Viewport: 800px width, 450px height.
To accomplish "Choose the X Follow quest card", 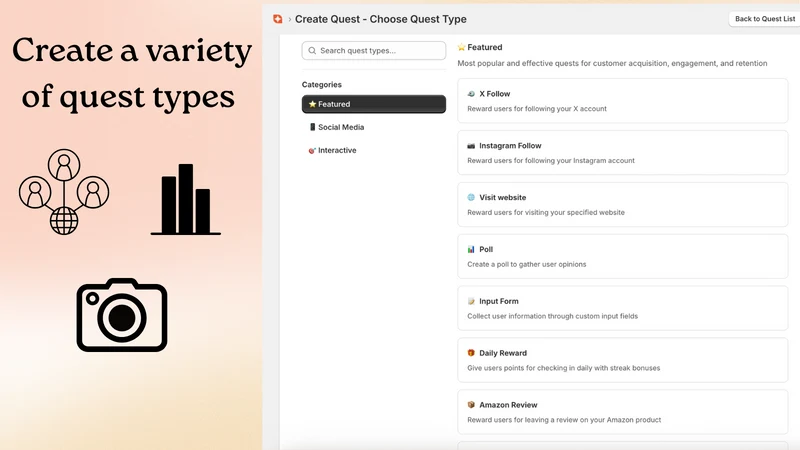I will point(622,101).
